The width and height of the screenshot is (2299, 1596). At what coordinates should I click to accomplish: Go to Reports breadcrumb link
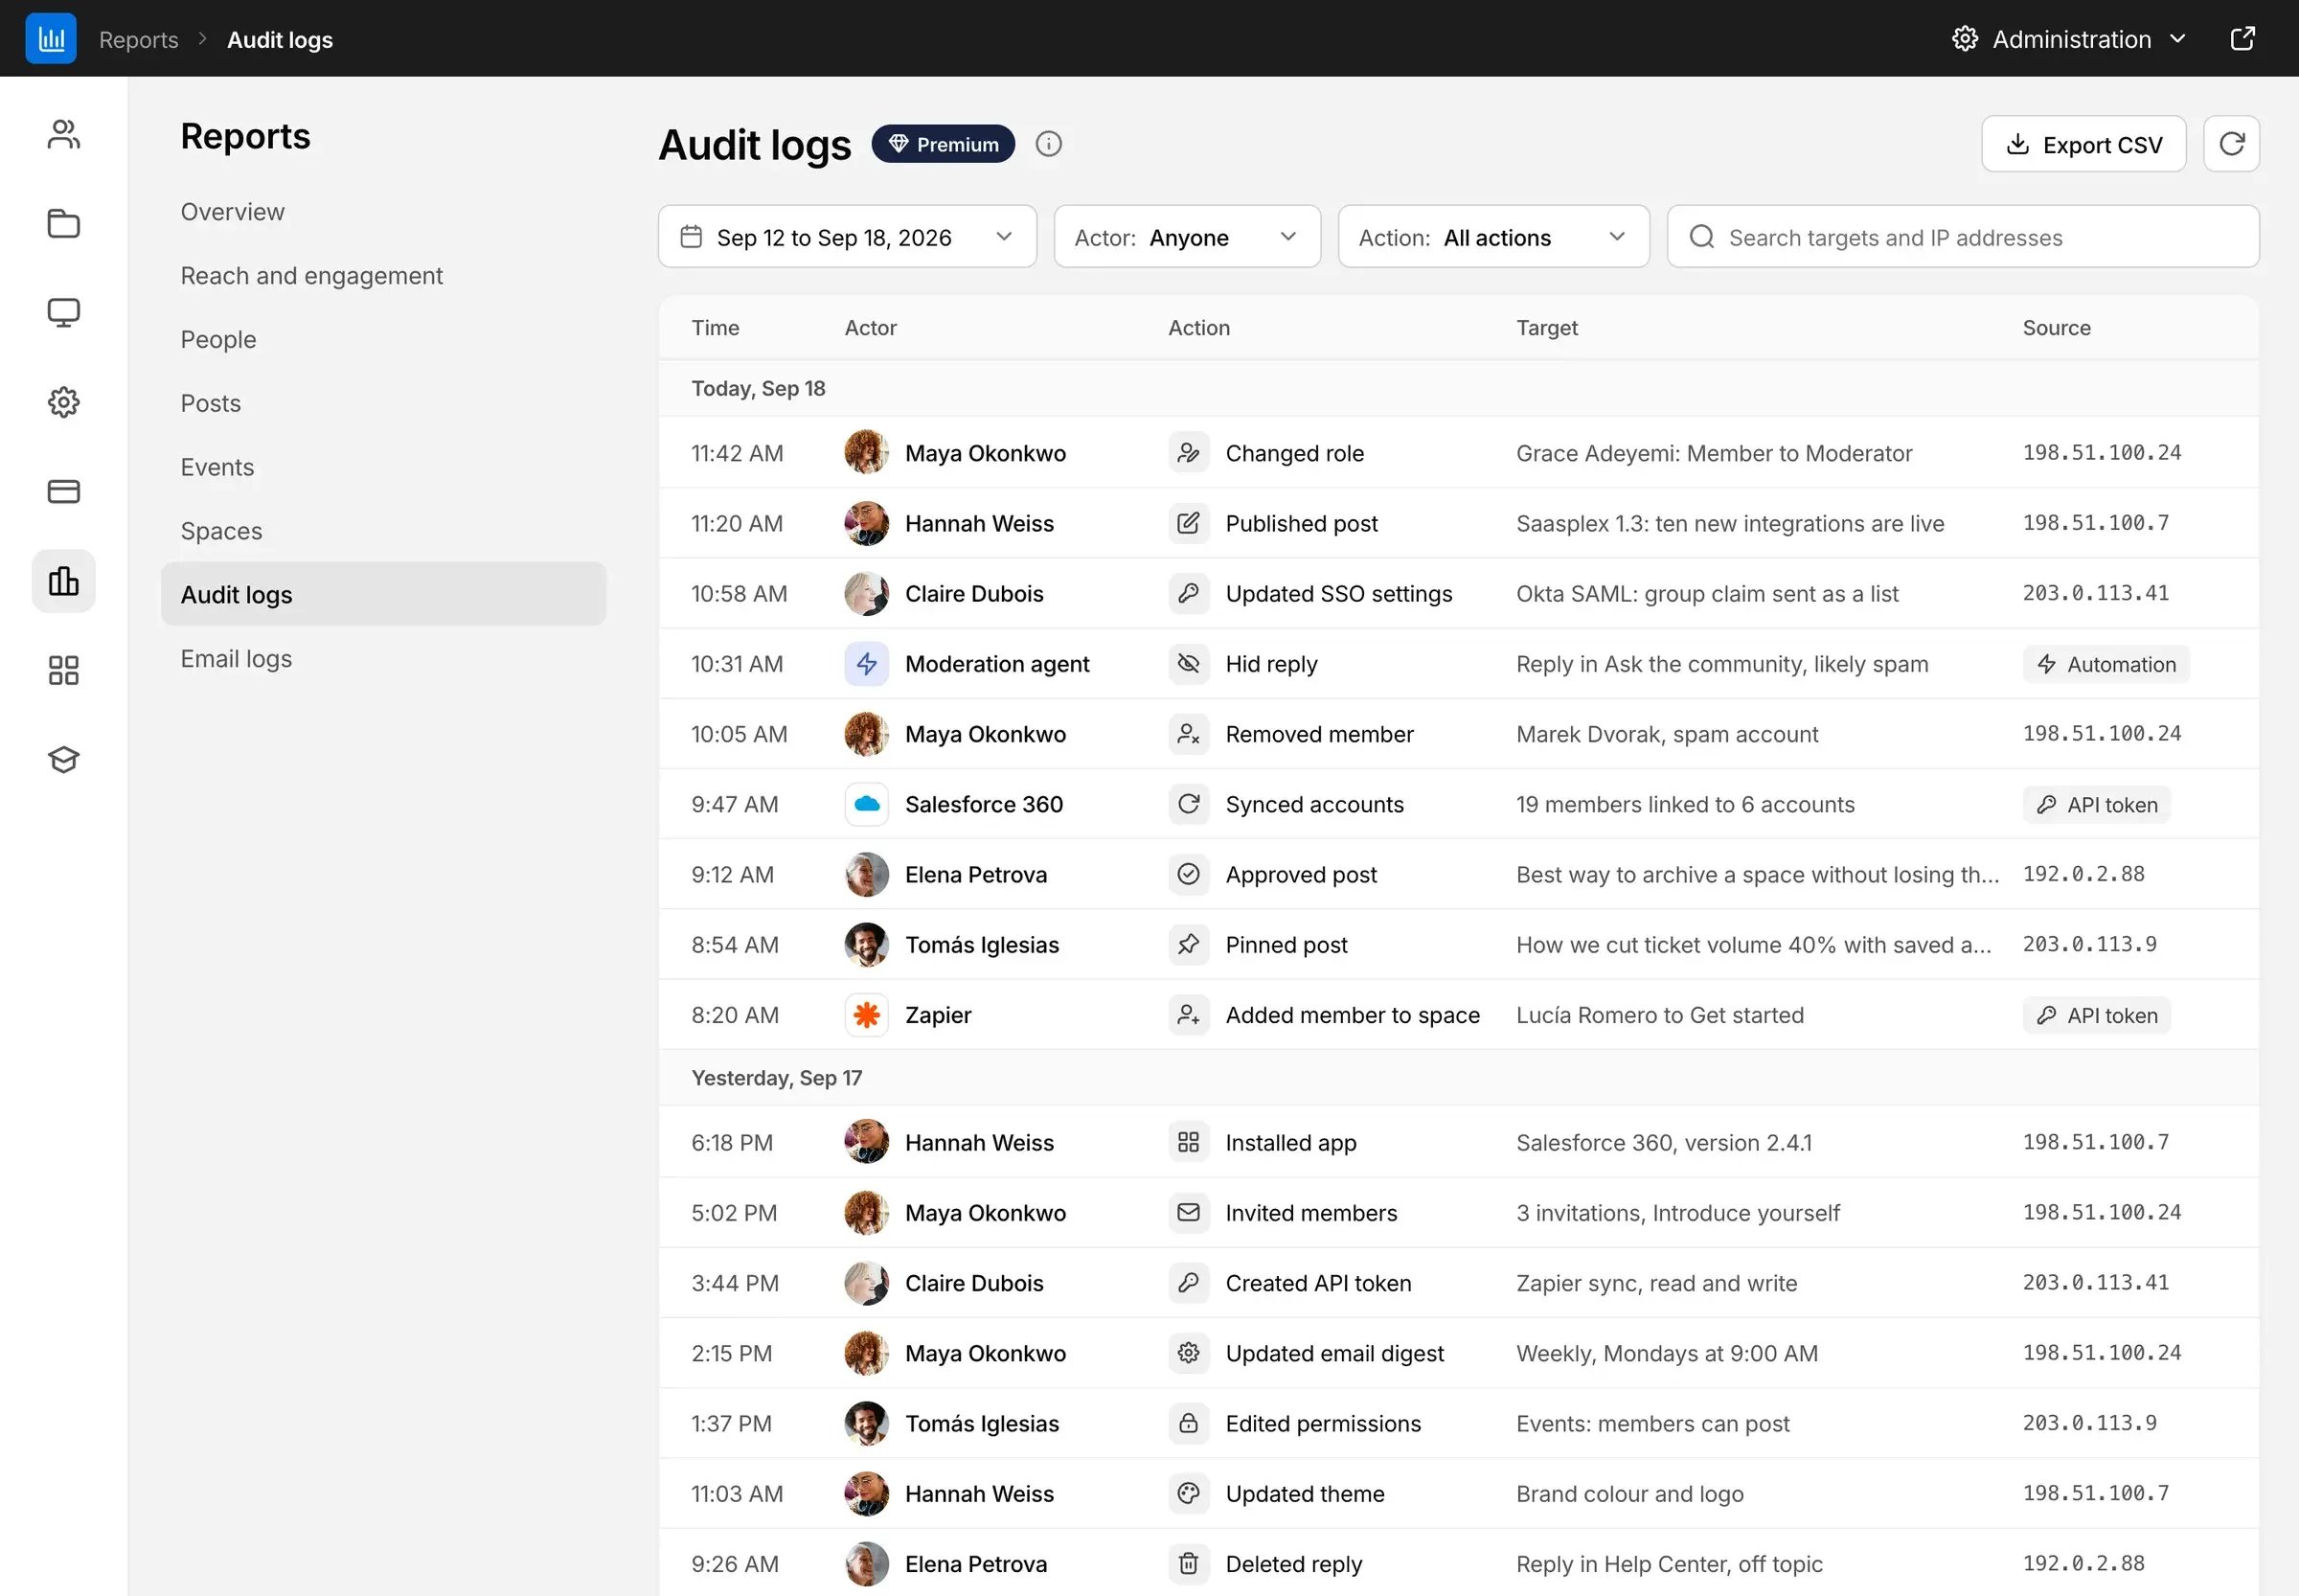tap(138, 40)
